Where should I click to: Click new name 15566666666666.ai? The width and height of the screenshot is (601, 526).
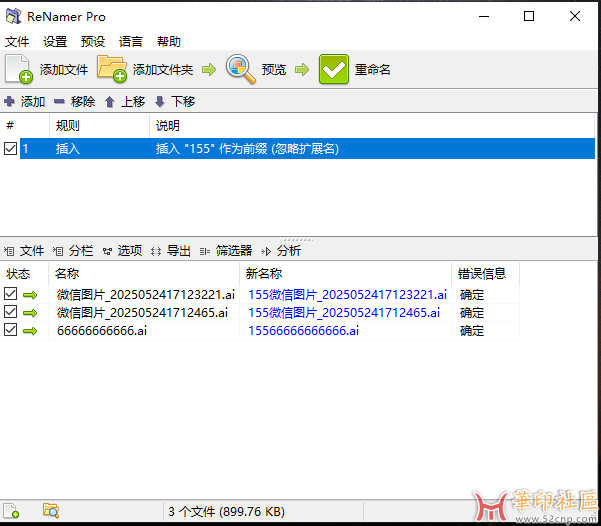pos(304,331)
